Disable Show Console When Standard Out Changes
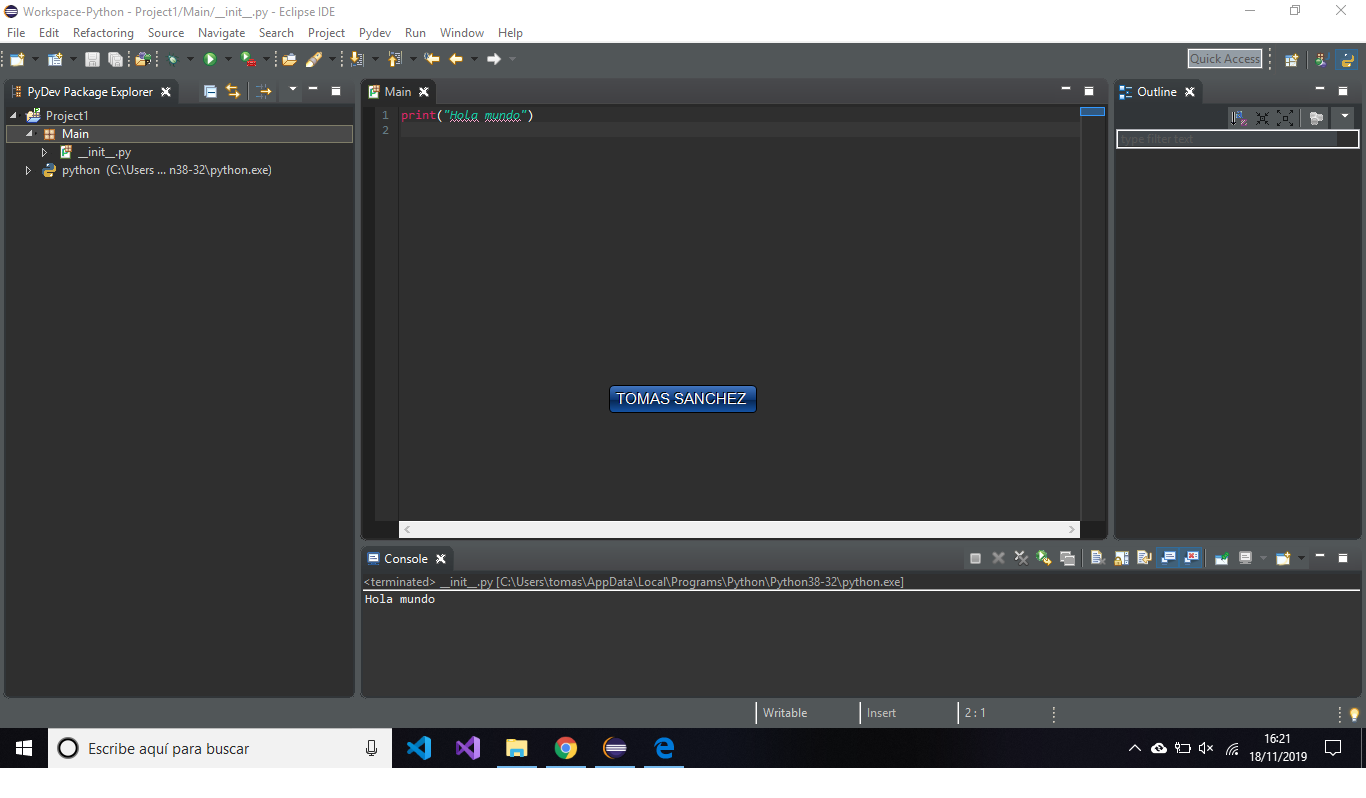1366x798 pixels. [1168, 558]
